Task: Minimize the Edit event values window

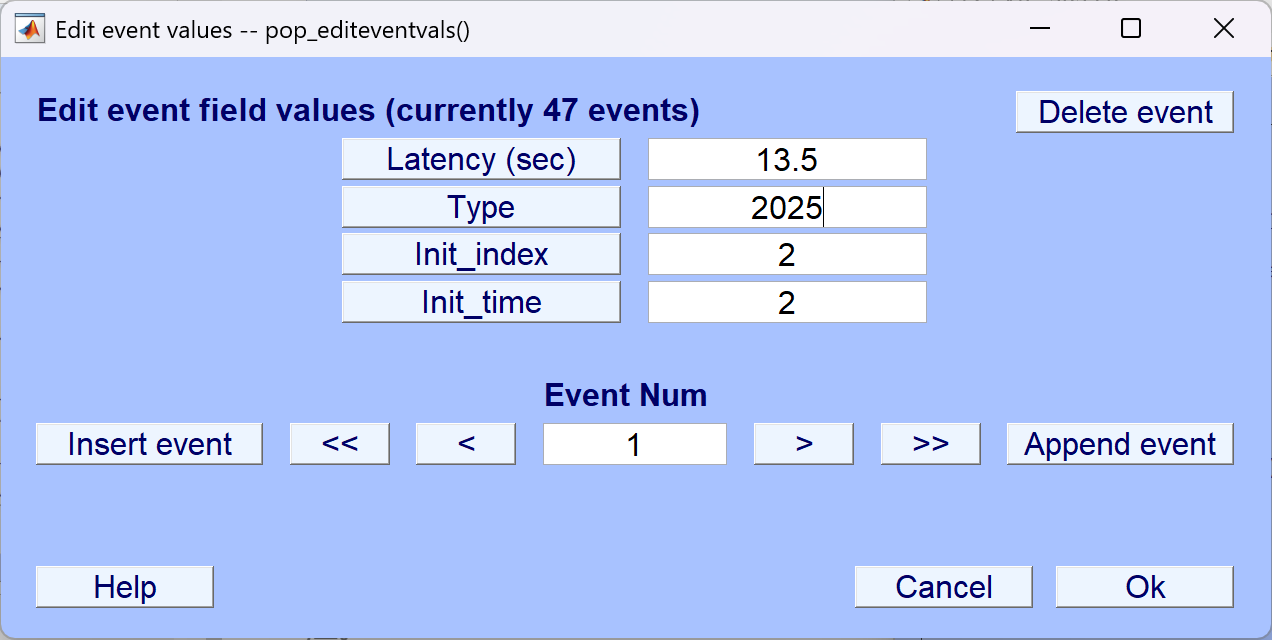Action: (1039, 29)
